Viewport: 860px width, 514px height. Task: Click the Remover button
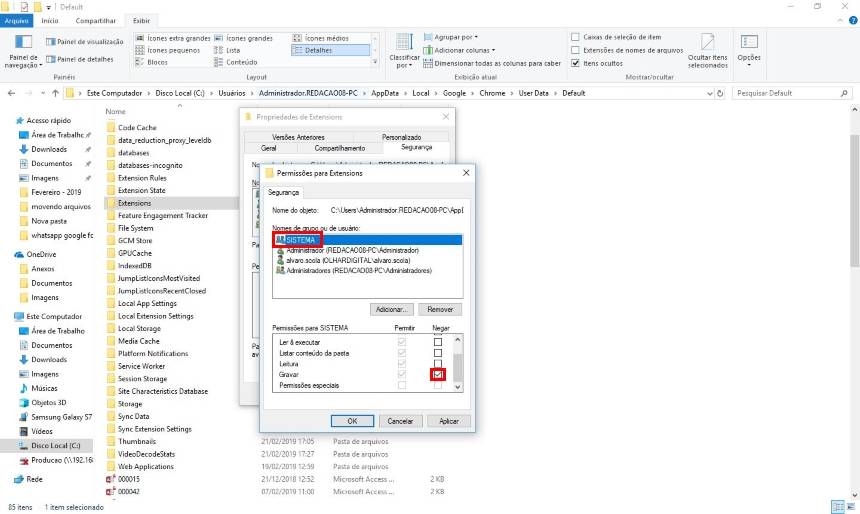tap(440, 309)
